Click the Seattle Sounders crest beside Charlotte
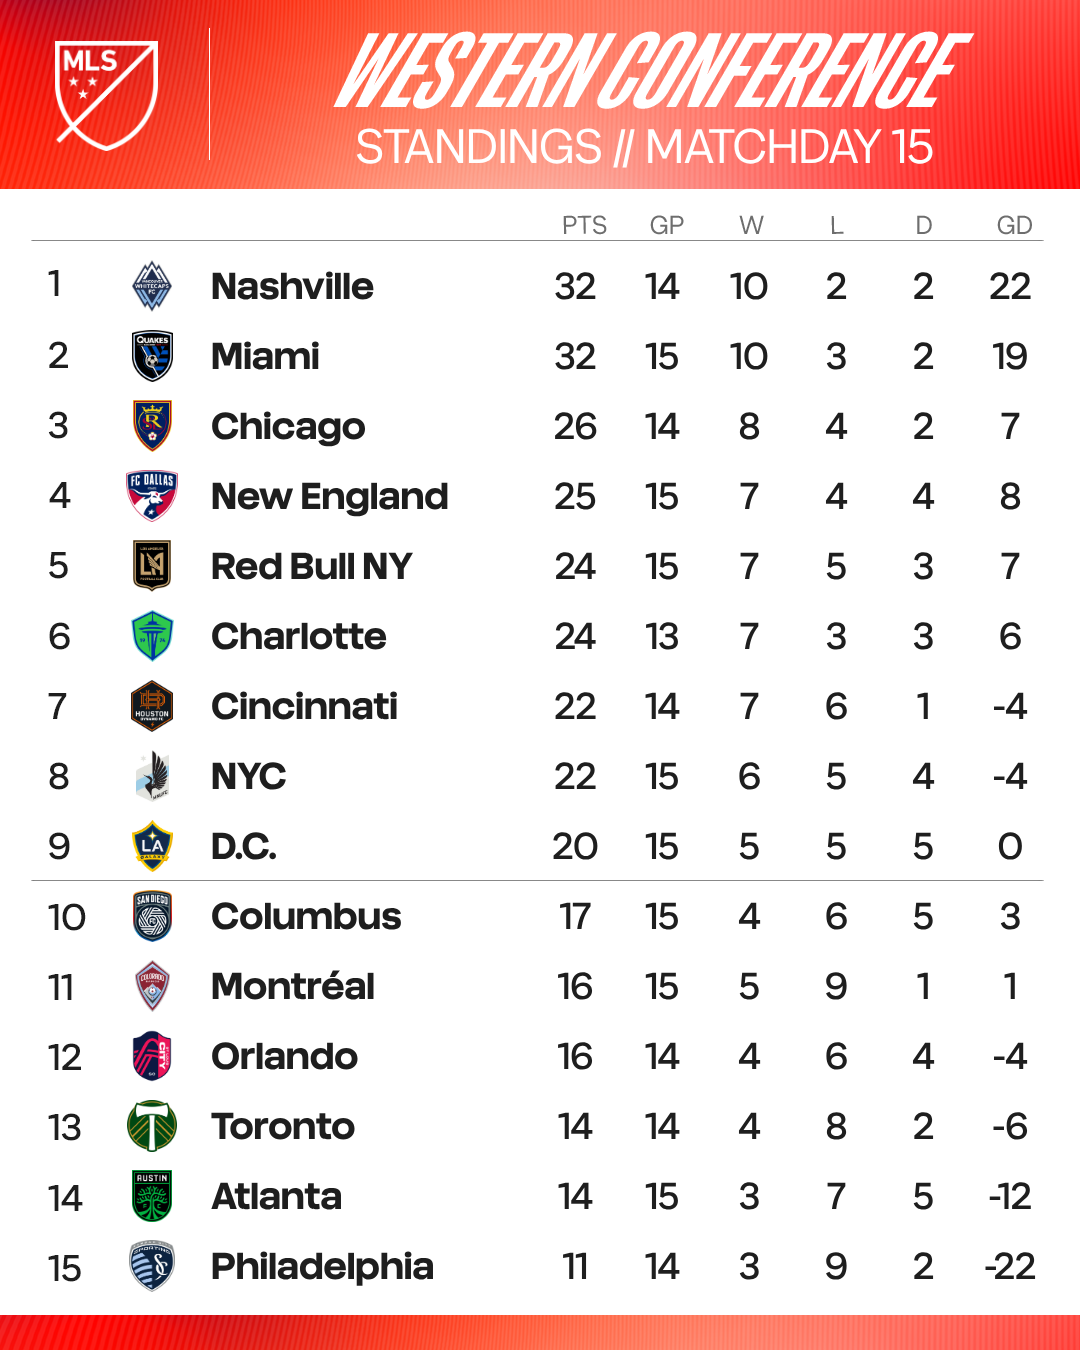Screen dimensions: 1080x1350 click(x=153, y=636)
